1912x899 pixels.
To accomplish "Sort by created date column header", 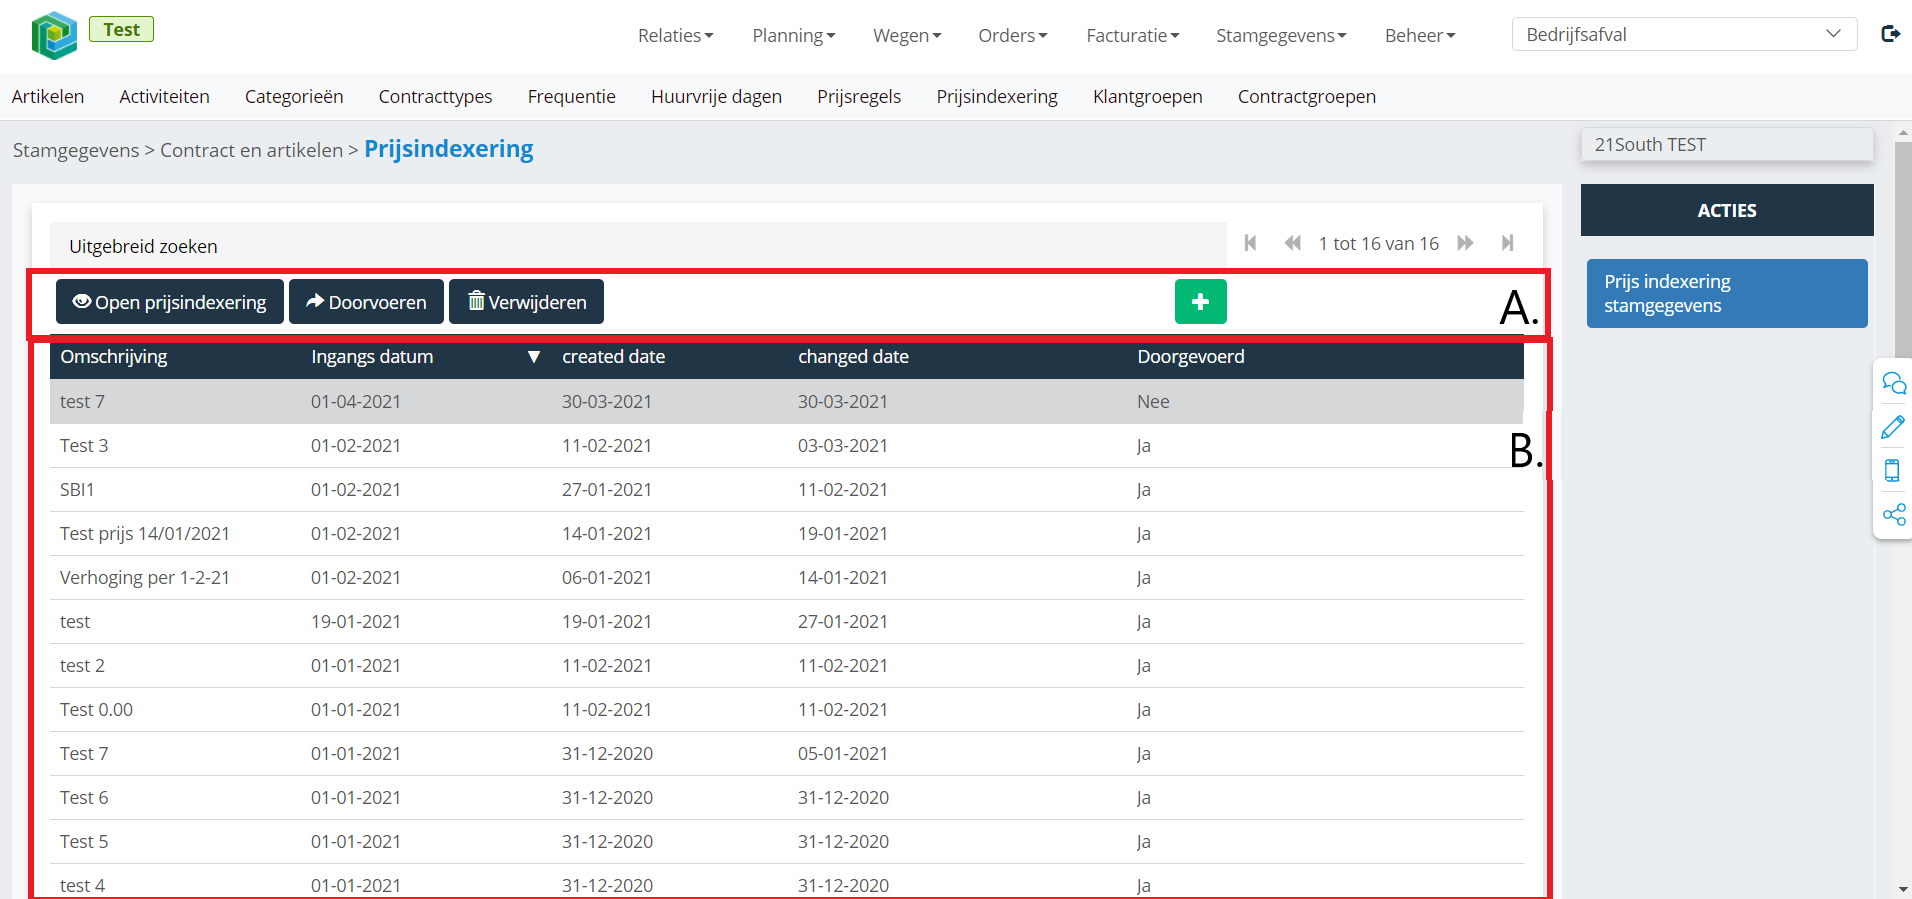I will pos(613,357).
